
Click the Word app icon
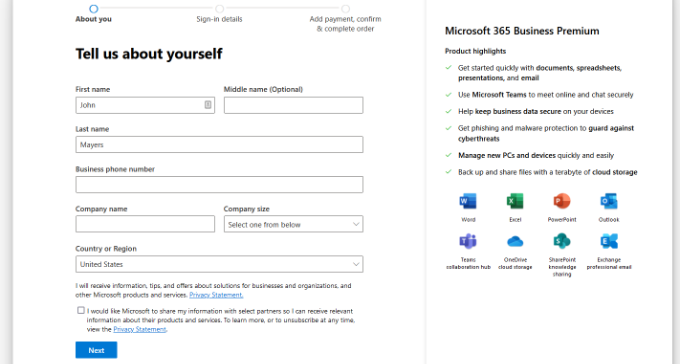coord(468,201)
